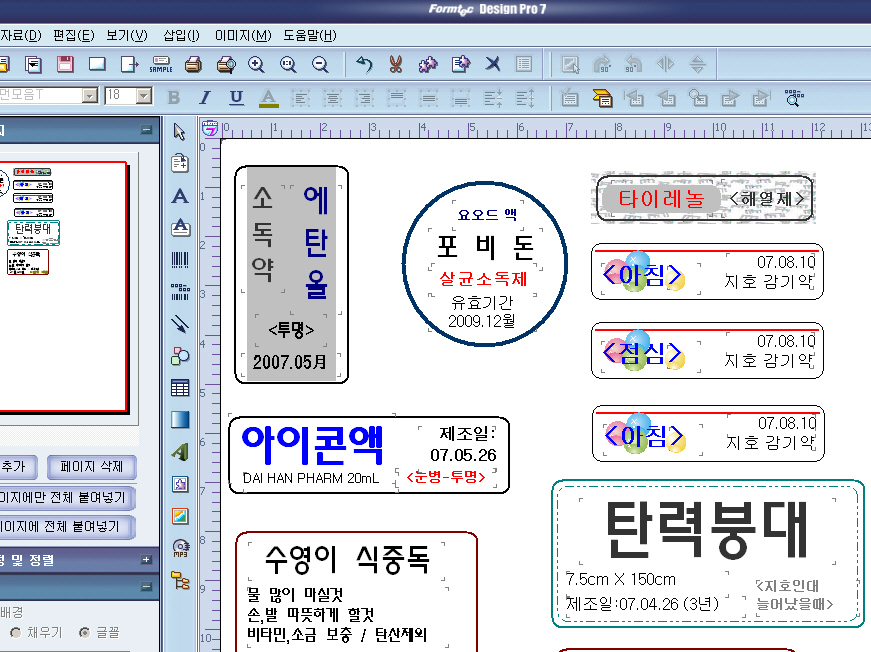Select the Line drawing tool
The height and width of the screenshot is (652, 871).
point(179,324)
